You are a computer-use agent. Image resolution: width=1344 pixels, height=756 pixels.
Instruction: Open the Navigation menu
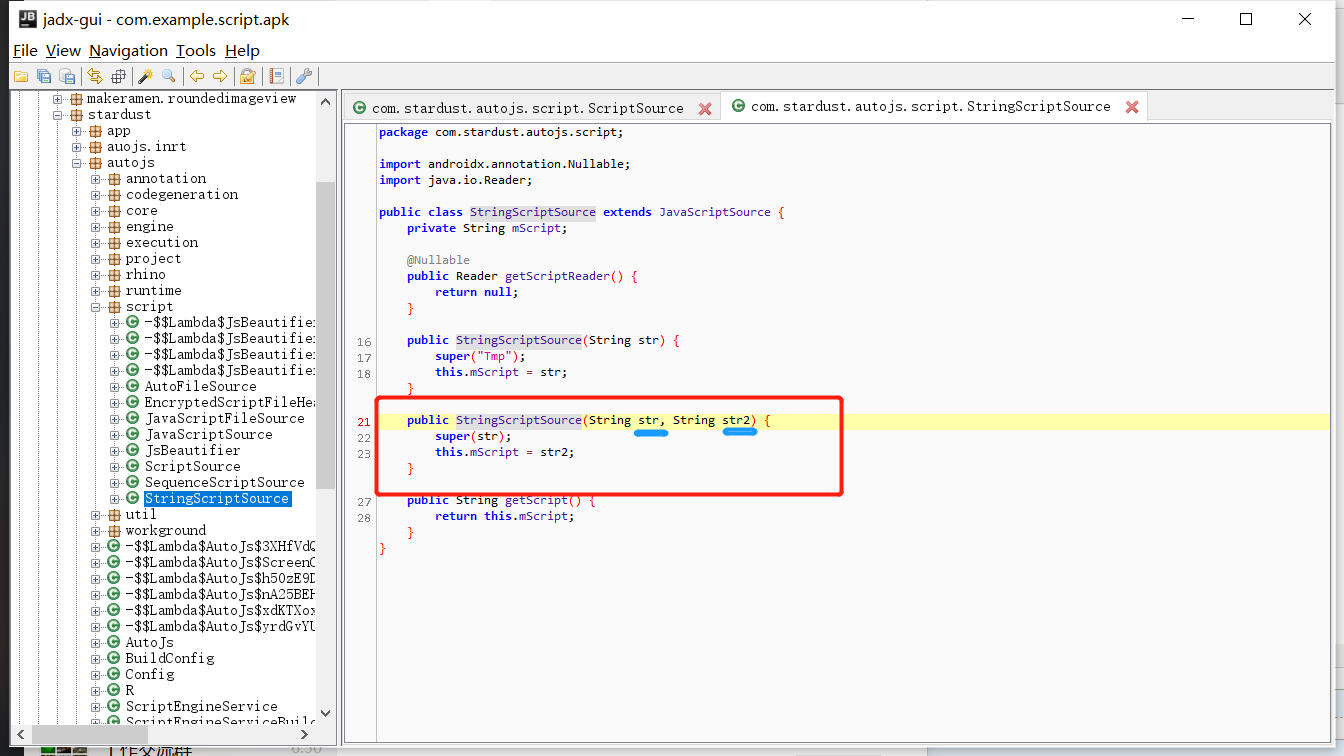click(x=128, y=50)
